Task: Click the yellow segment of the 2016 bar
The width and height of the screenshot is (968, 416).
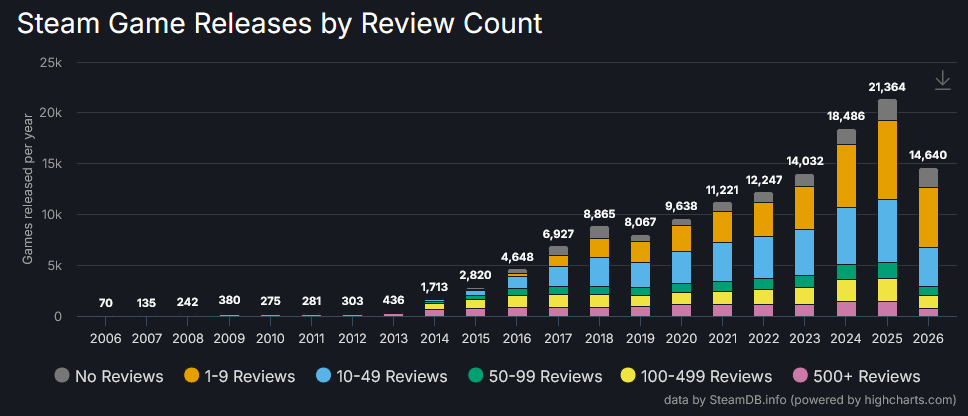Action: 517,302
